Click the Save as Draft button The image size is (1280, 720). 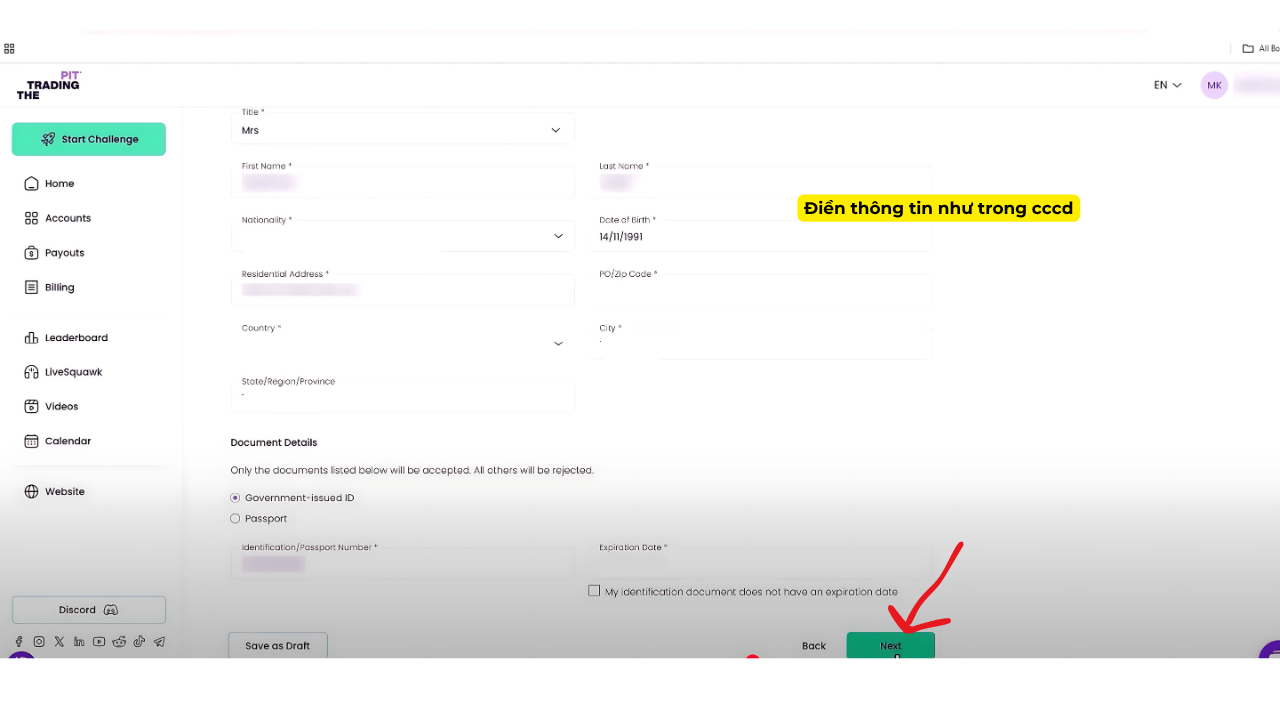pyautogui.click(x=277, y=645)
